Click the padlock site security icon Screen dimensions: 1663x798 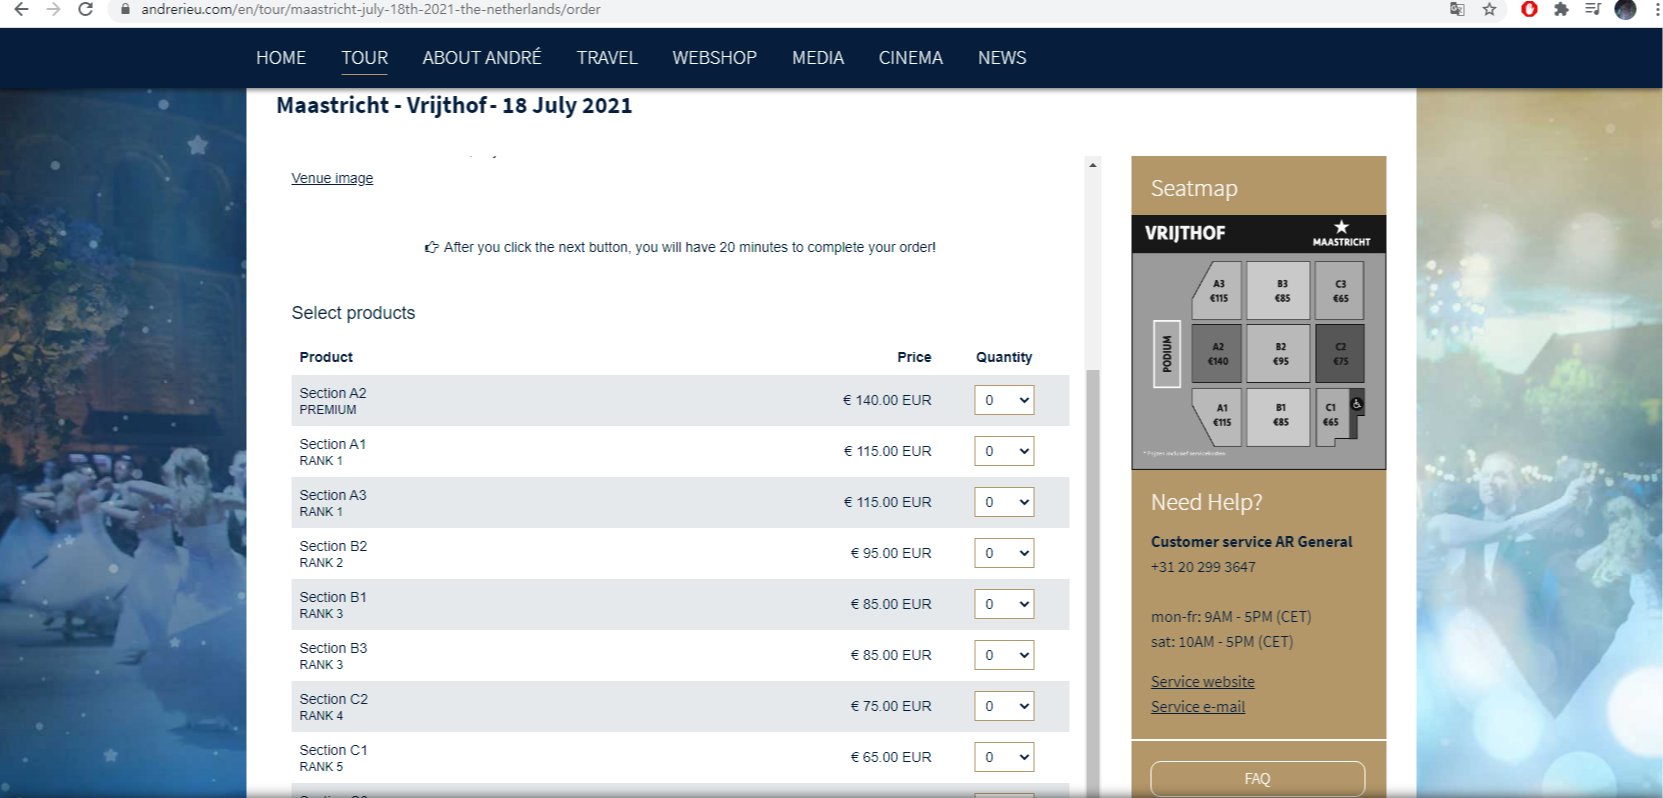(x=125, y=9)
